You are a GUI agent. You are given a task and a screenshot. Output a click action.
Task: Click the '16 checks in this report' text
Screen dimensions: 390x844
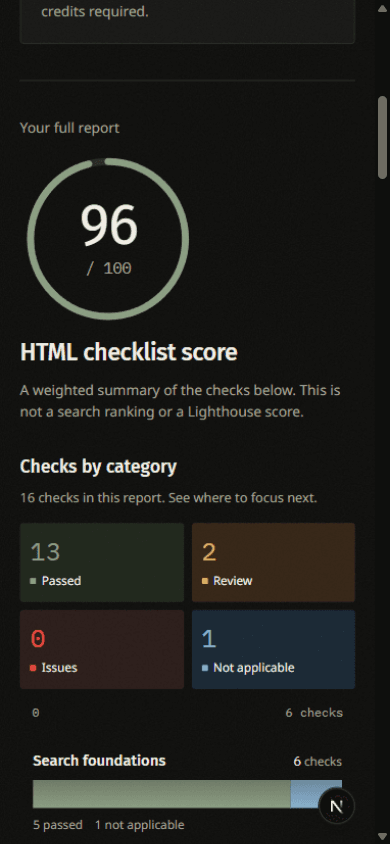pyautogui.click(x=91, y=498)
